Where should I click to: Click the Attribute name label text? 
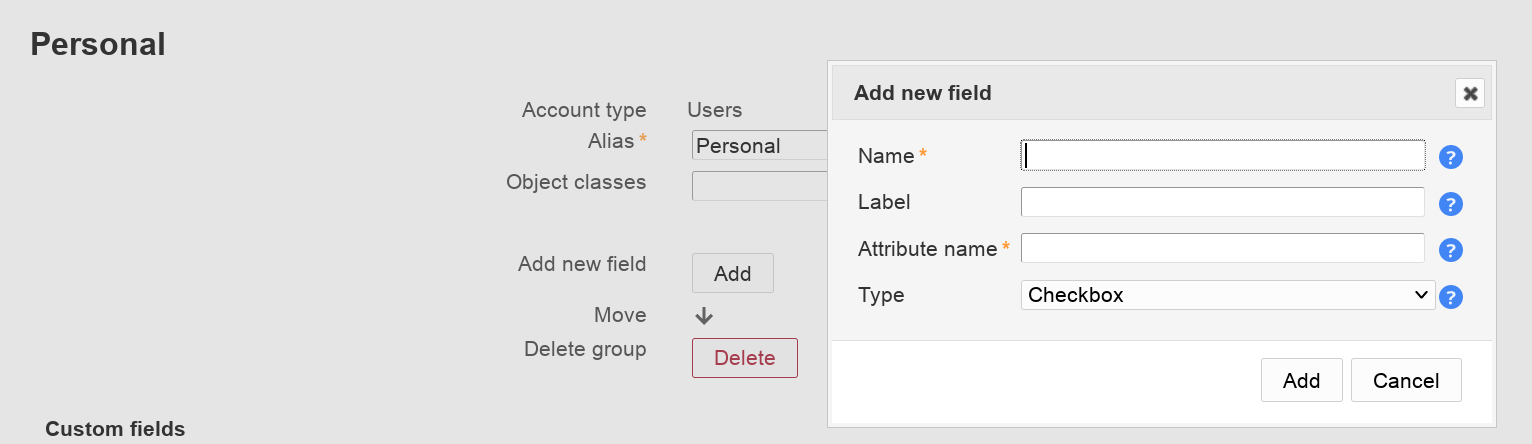[927, 249]
